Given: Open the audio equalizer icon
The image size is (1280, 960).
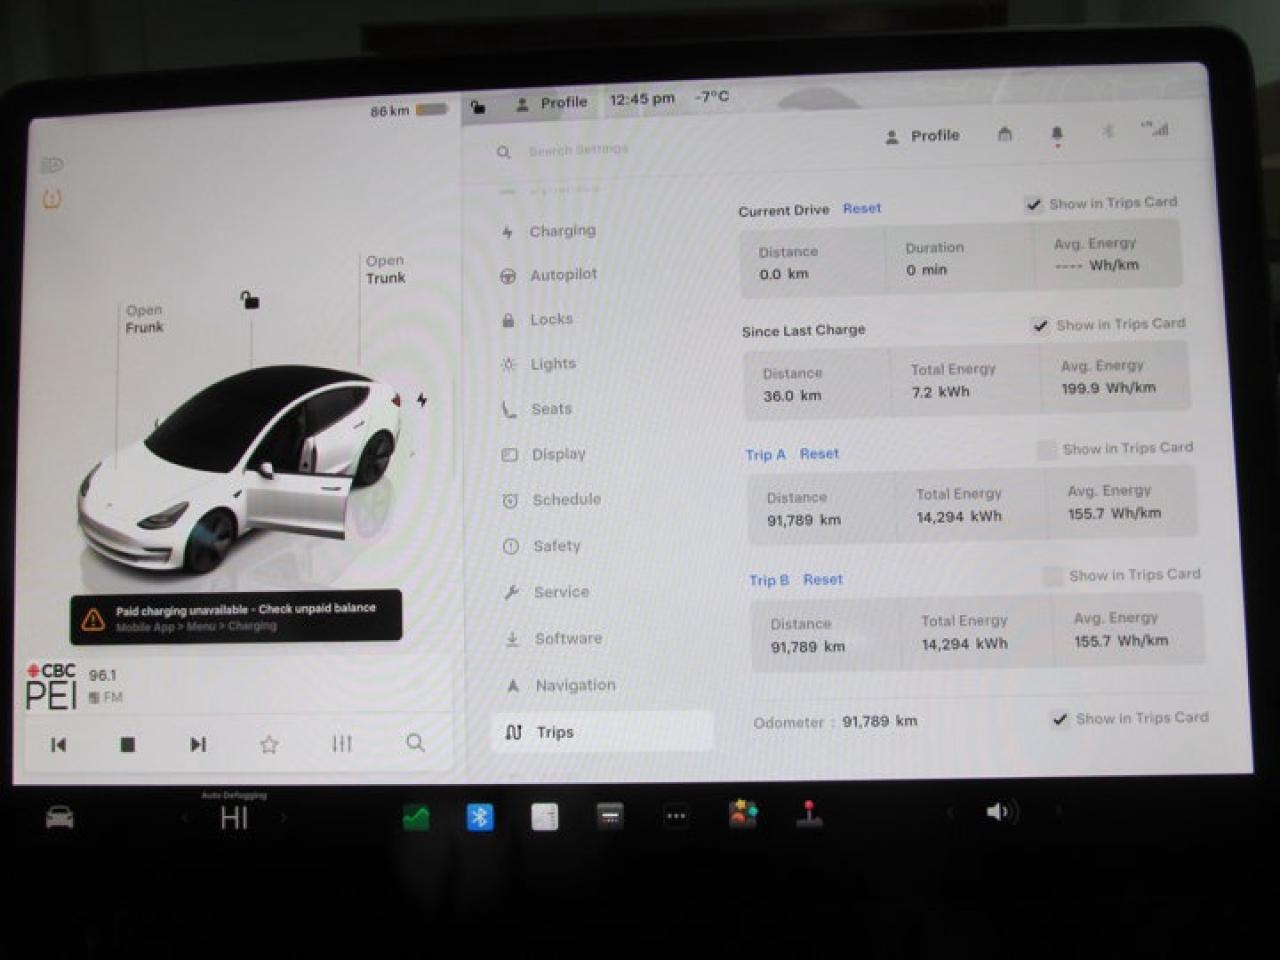Looking at the screenshot, I should (x=342, y=743).
